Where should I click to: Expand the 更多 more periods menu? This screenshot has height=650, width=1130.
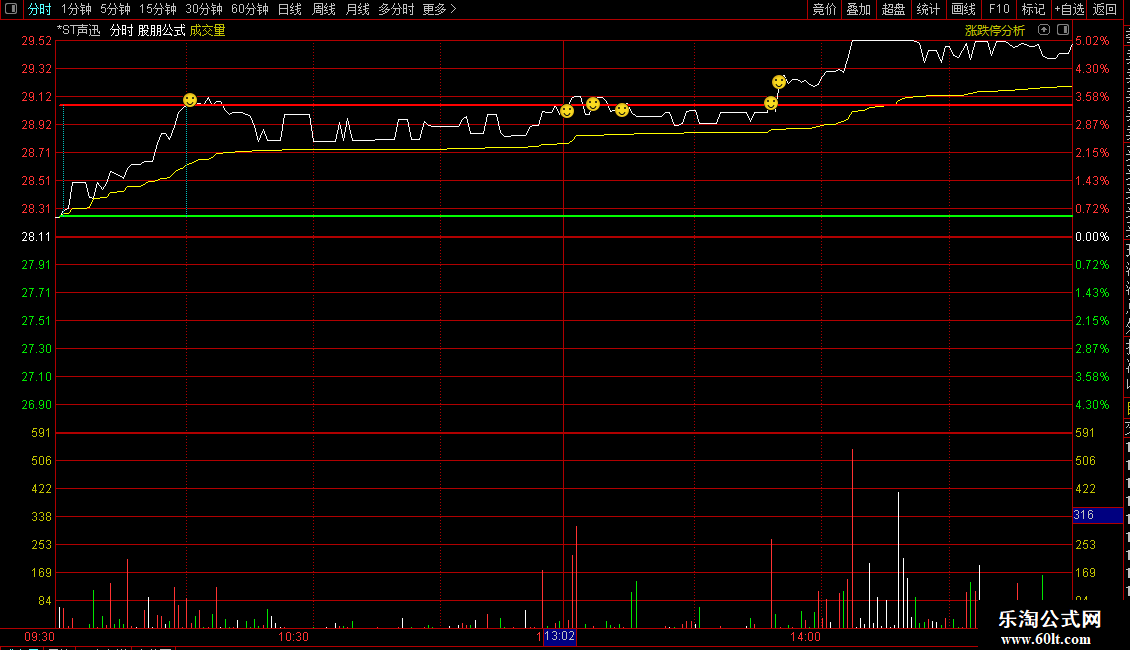(x=439, y=9)
